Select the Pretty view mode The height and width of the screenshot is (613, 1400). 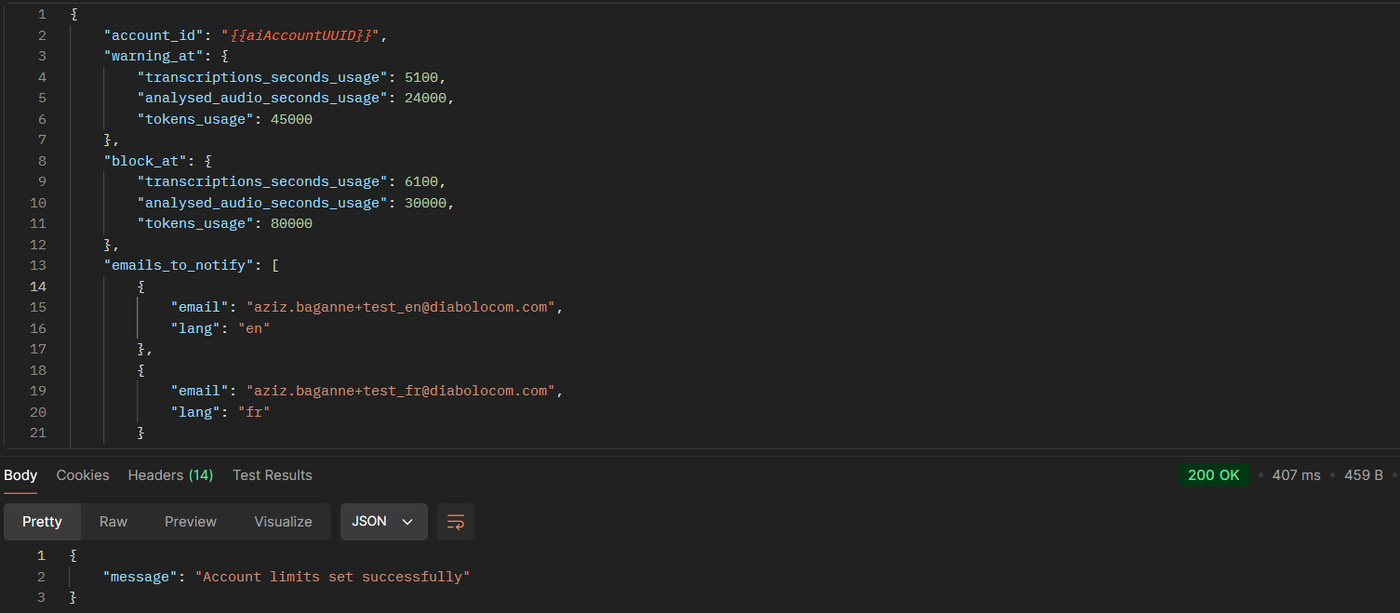click(42, 522)
